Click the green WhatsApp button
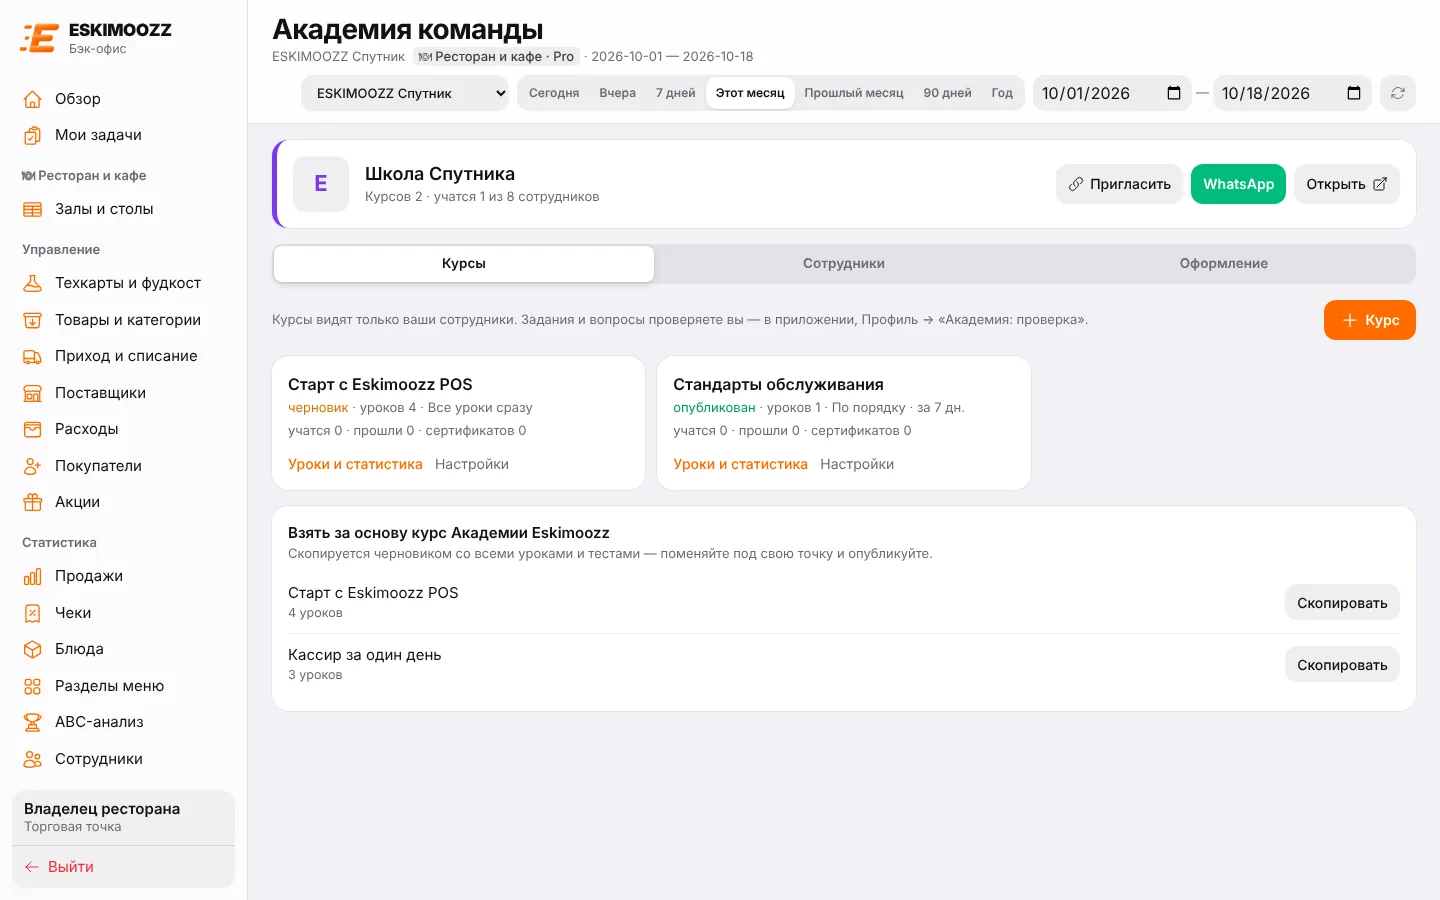The width and height of the screenshot is (1440, 900). (x=1238, y=184)
